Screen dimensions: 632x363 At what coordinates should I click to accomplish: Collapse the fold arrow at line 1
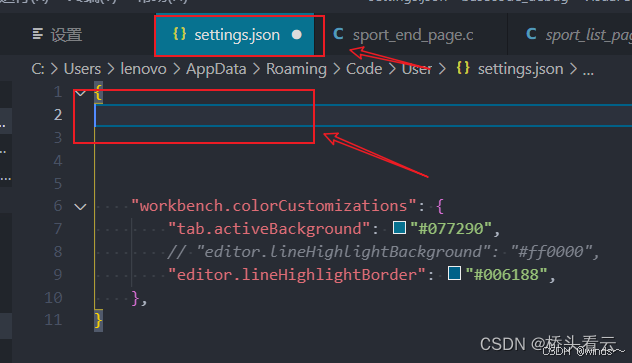(x=81, y=93)
